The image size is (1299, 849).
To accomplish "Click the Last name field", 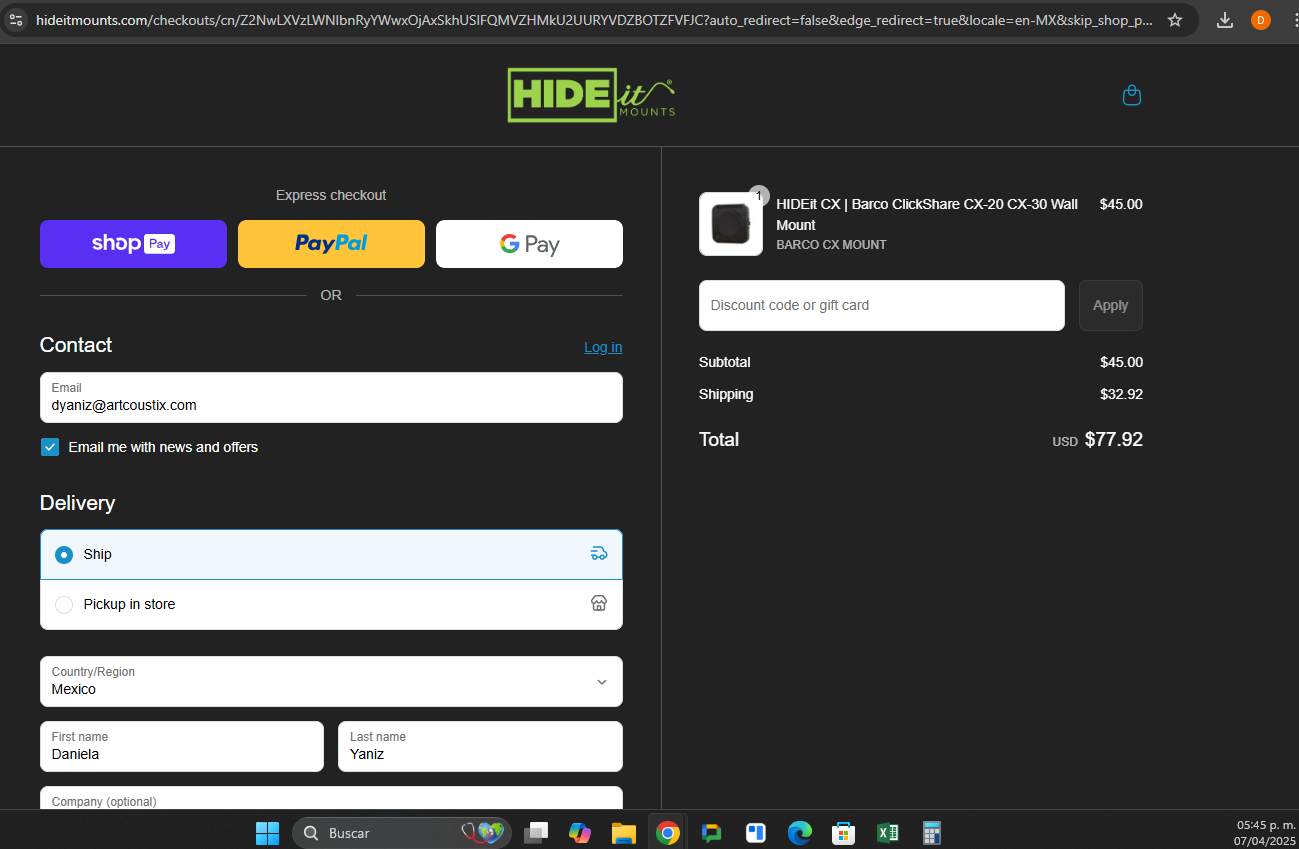I will pos(480,746).
